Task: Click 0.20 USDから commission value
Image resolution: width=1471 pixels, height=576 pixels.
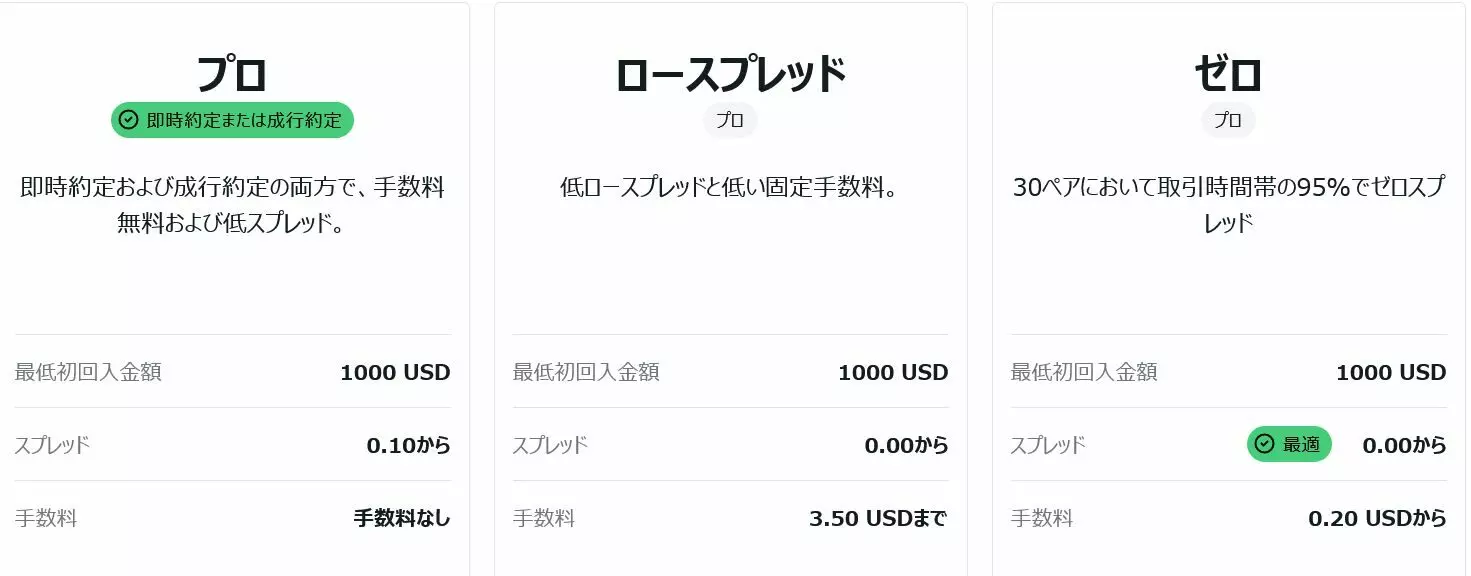Action: pyautogui.click(x=1377, y=518)
